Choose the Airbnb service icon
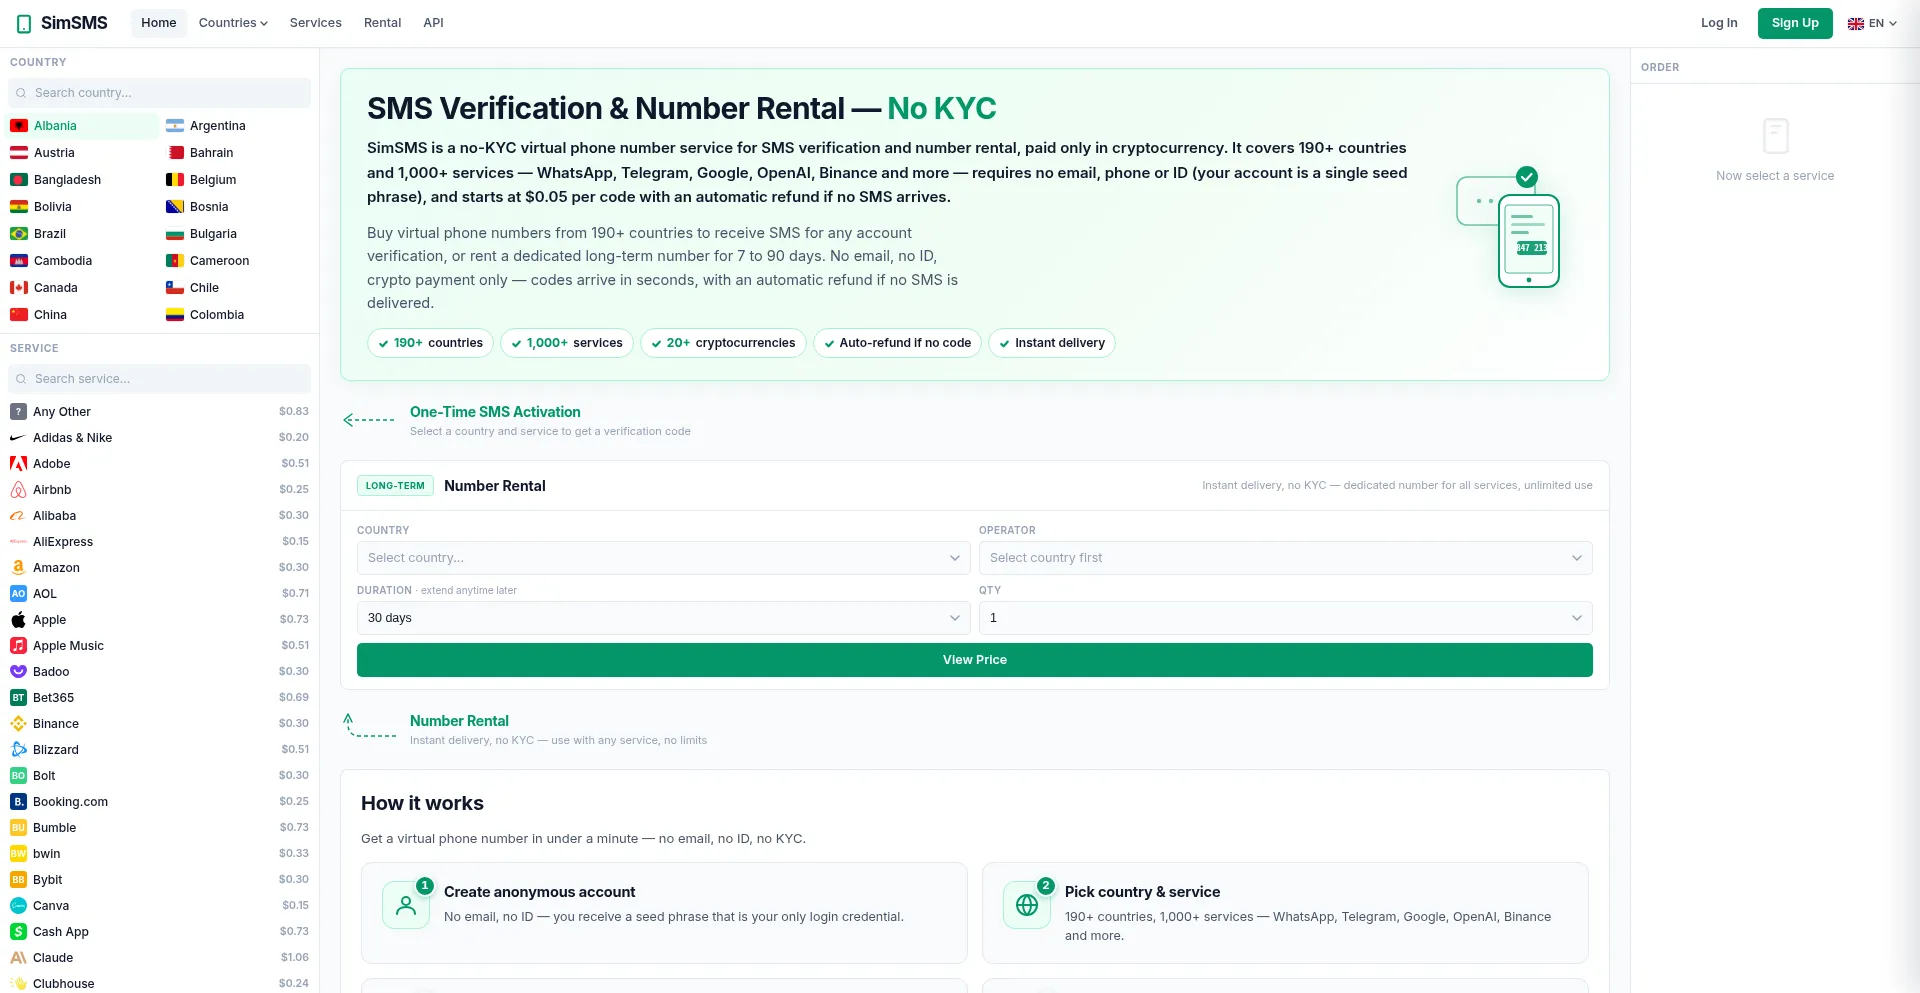The width and height of the screenshot is (1920, 993). (x=18, y=490)
